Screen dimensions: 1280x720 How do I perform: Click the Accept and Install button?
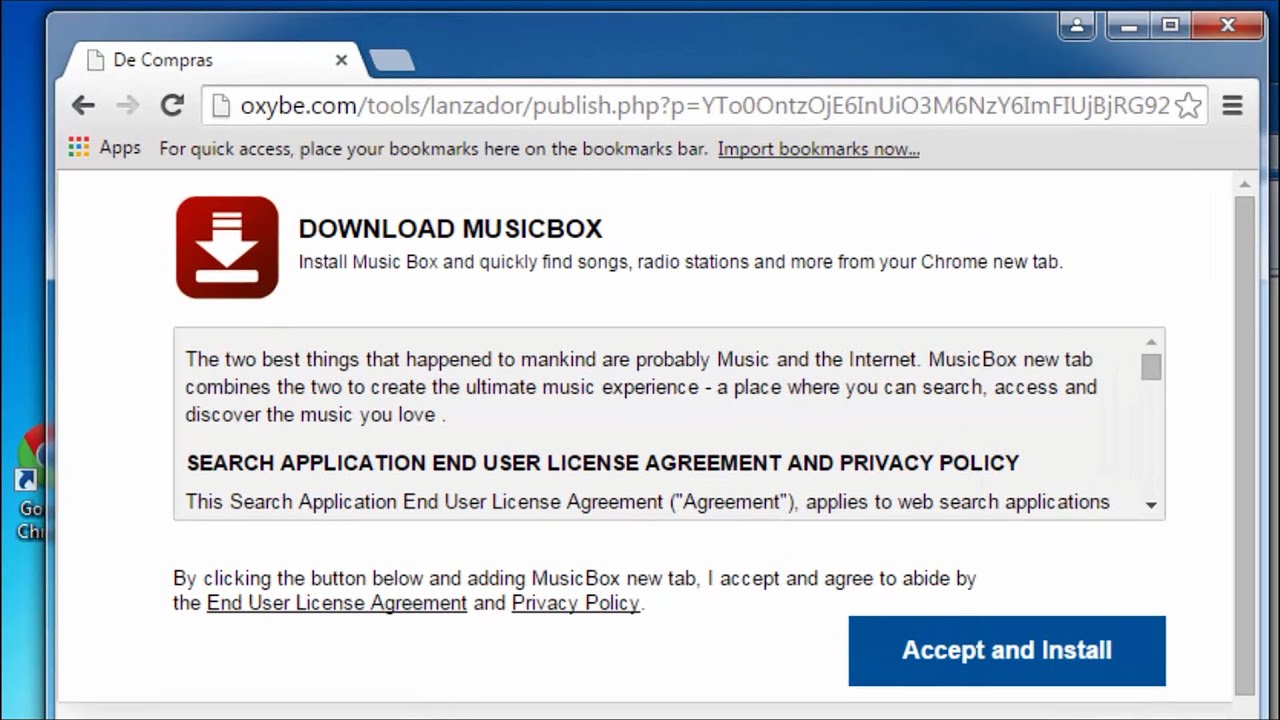1007,651
